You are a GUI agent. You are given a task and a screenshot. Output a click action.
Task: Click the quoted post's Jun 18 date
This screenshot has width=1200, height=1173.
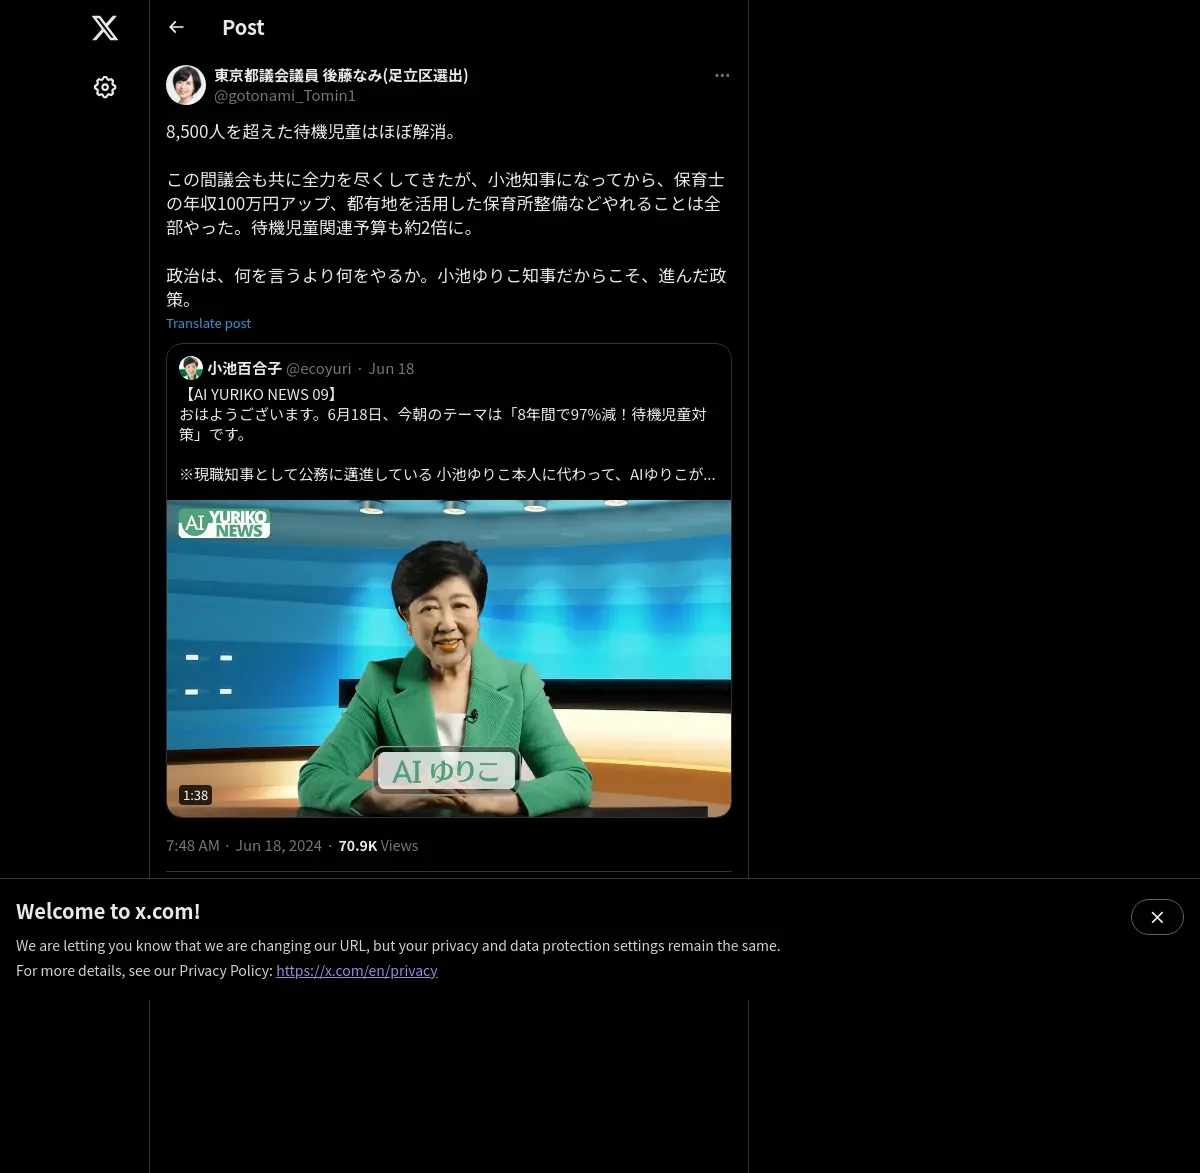point(391,368)
